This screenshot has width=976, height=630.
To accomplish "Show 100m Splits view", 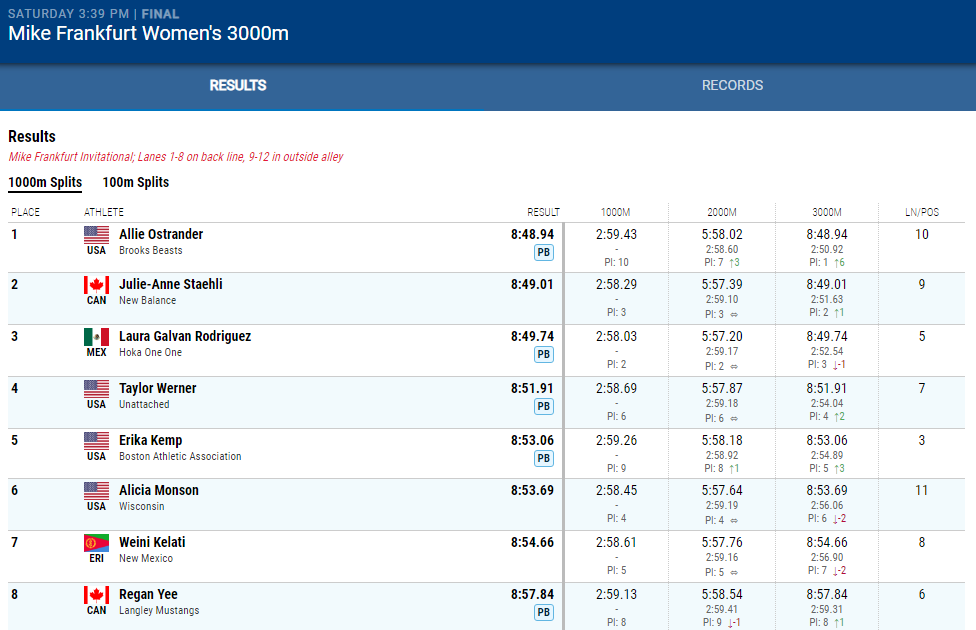I will [136, 182].
